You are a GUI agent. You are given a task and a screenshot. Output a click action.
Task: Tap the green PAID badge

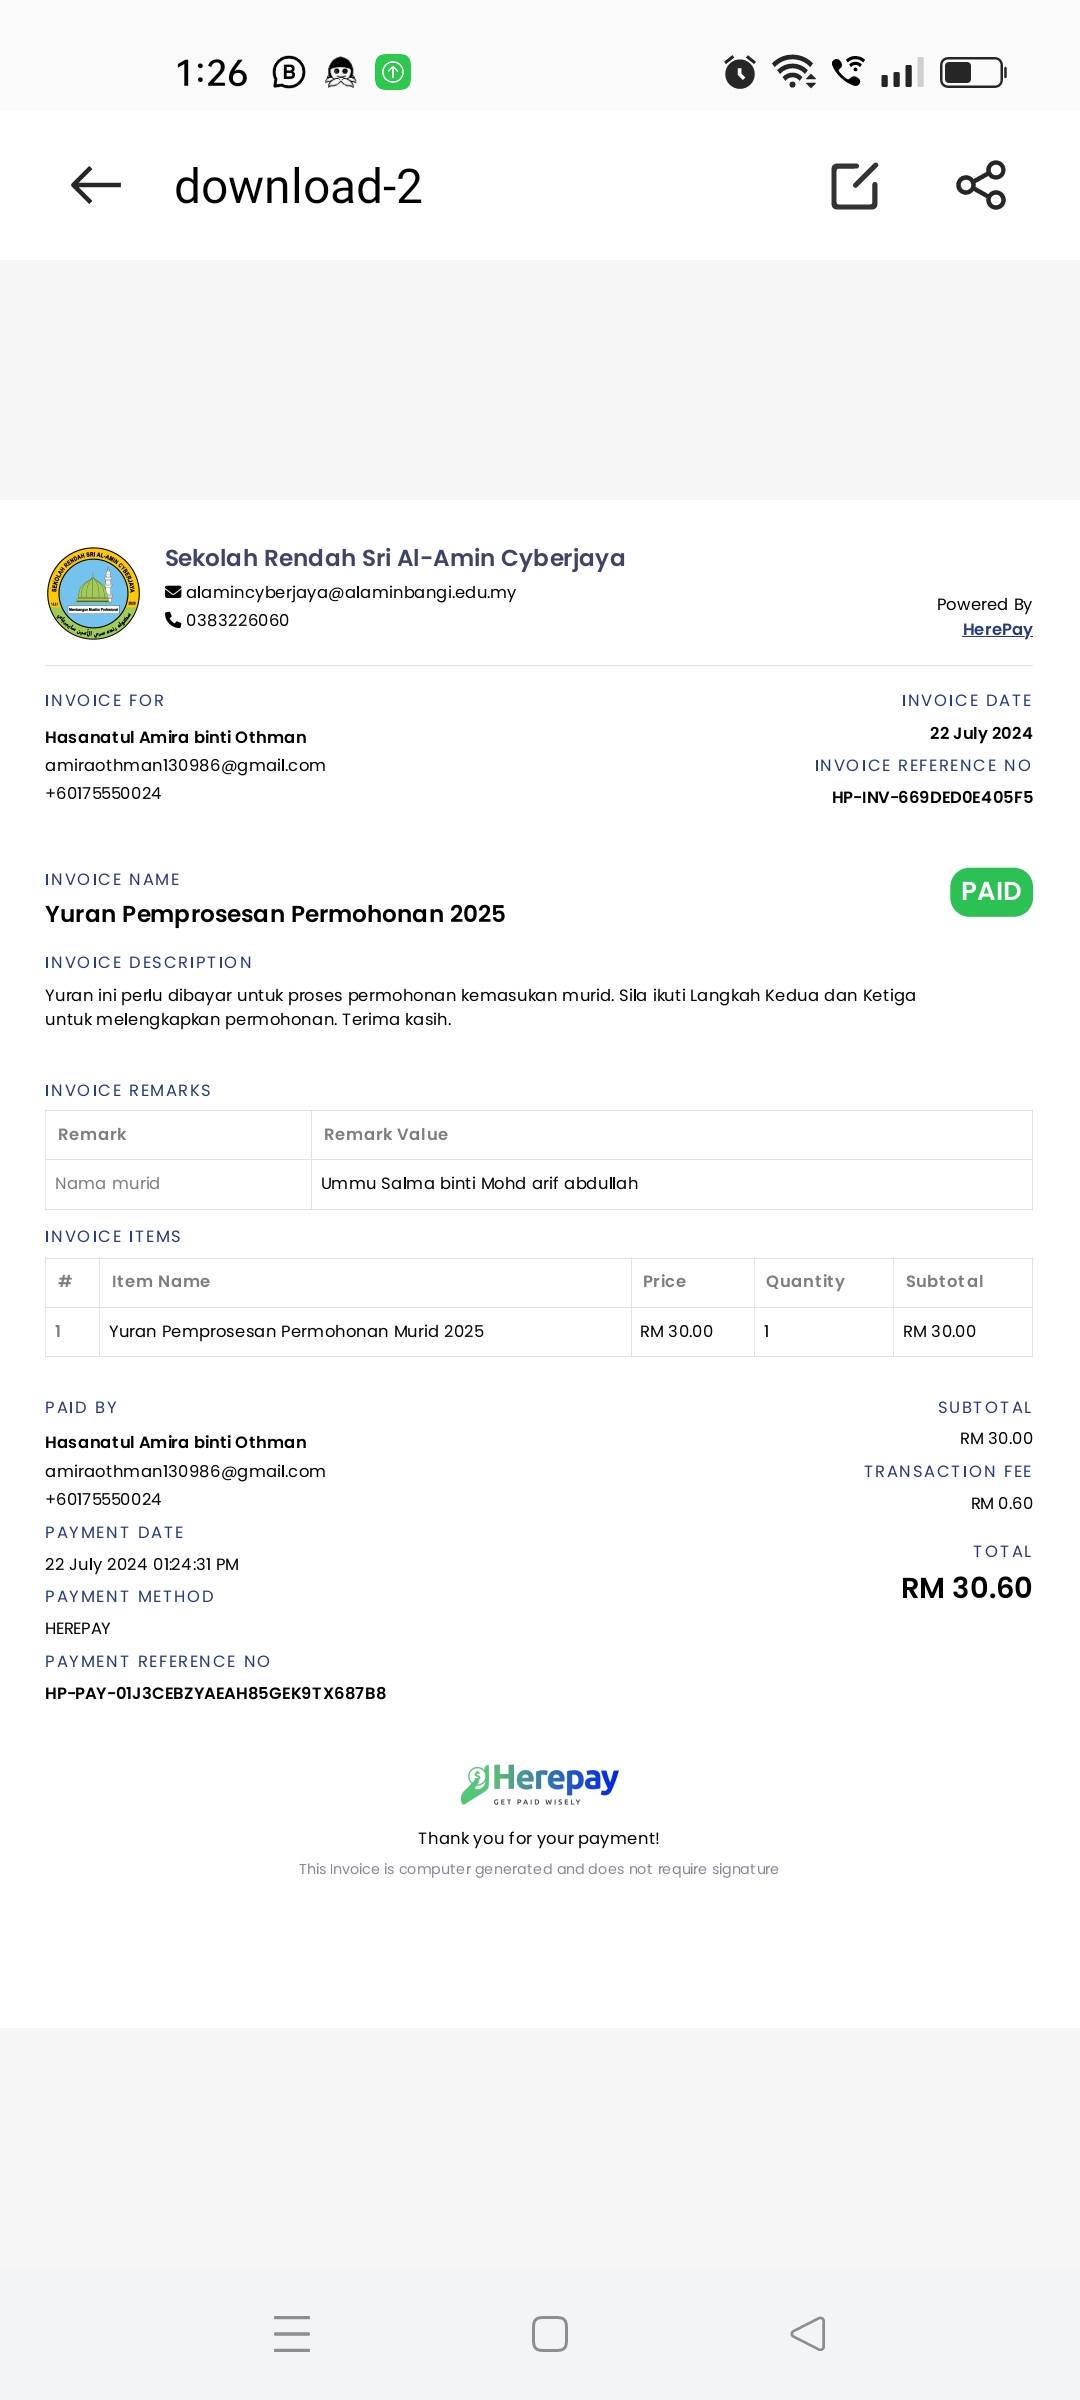tap(991, 891)
